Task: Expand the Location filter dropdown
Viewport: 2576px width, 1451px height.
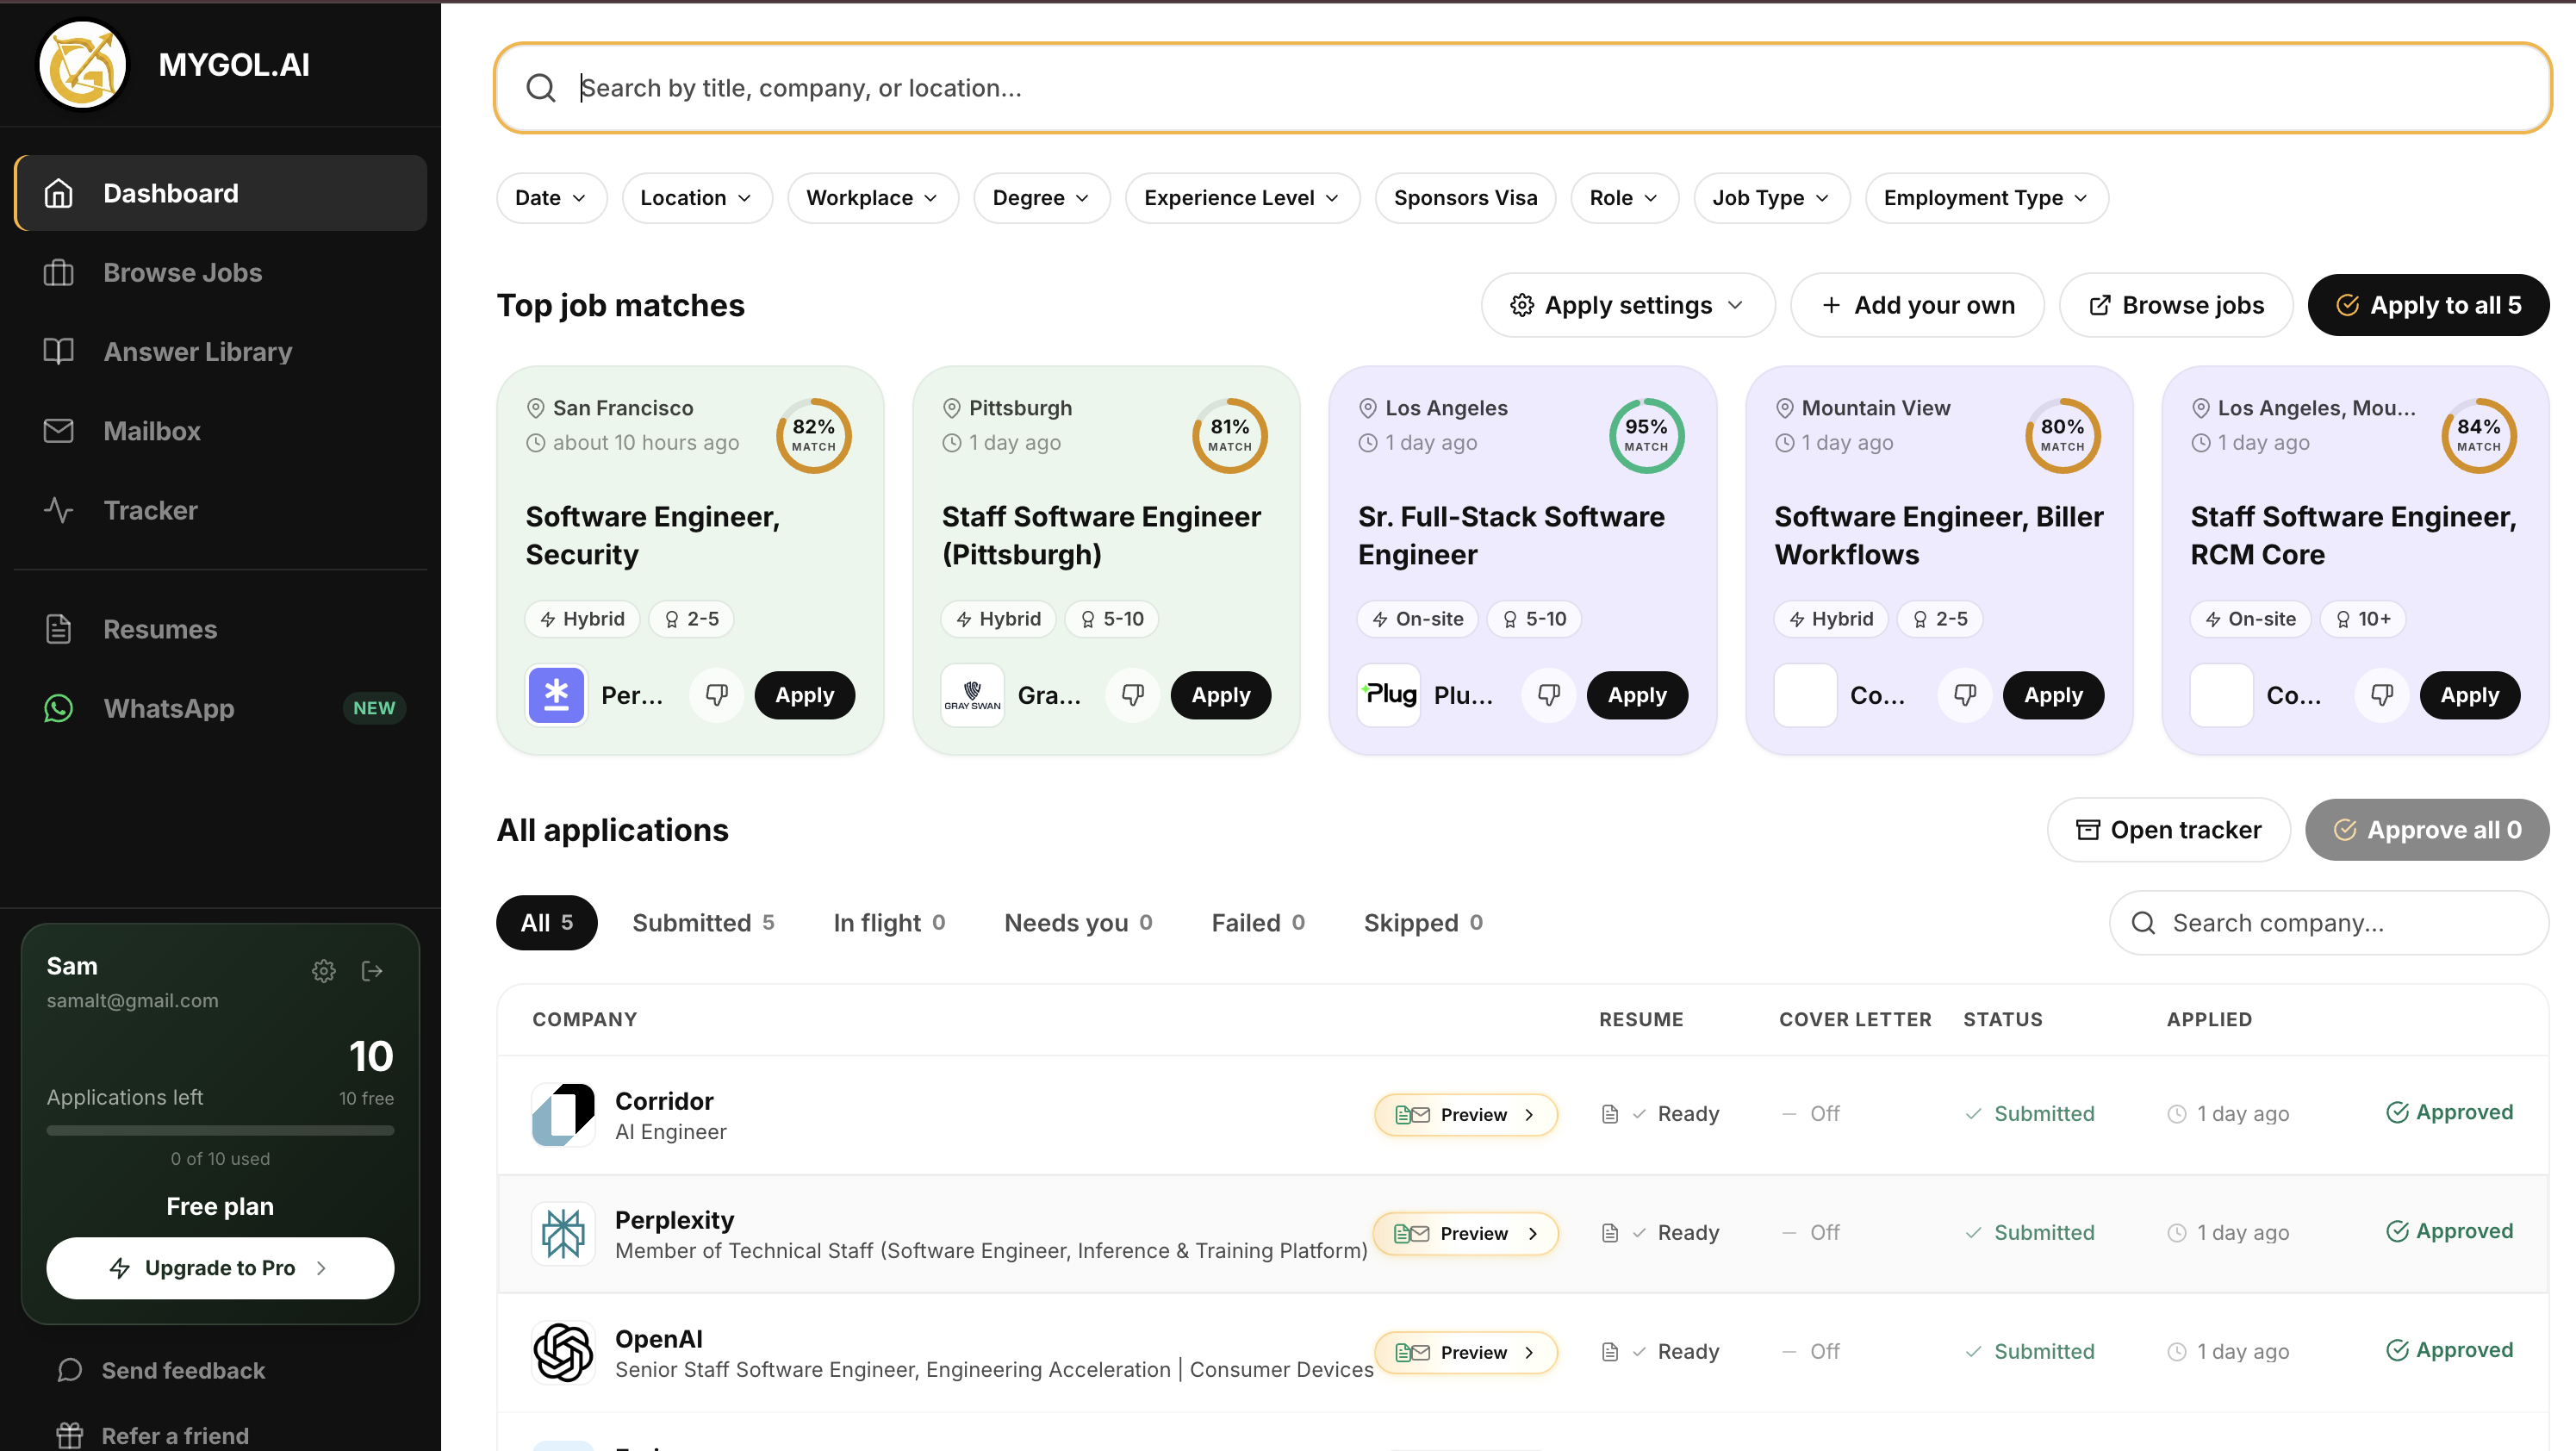Action: click(x=696, y=198)
